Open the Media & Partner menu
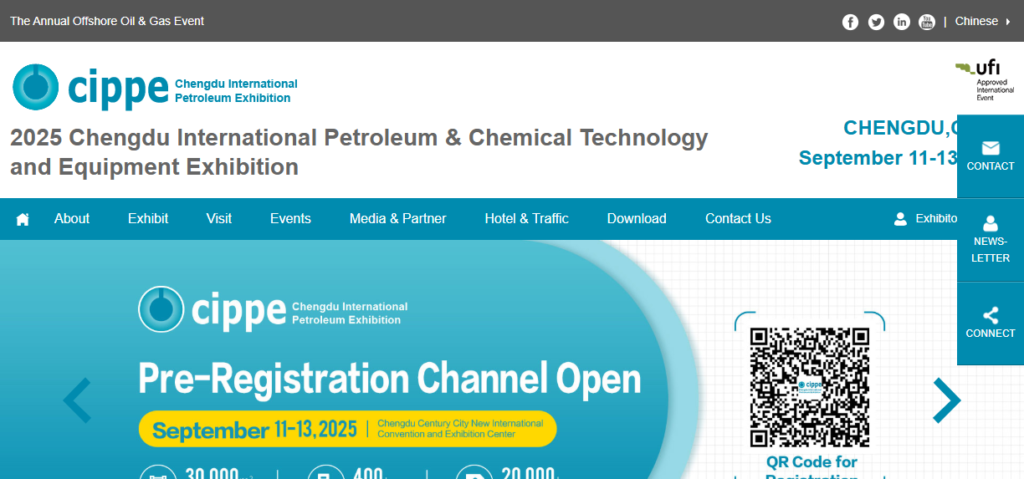Image resolution: width=1024 pixels, height=479 pixels. (398, 219)
